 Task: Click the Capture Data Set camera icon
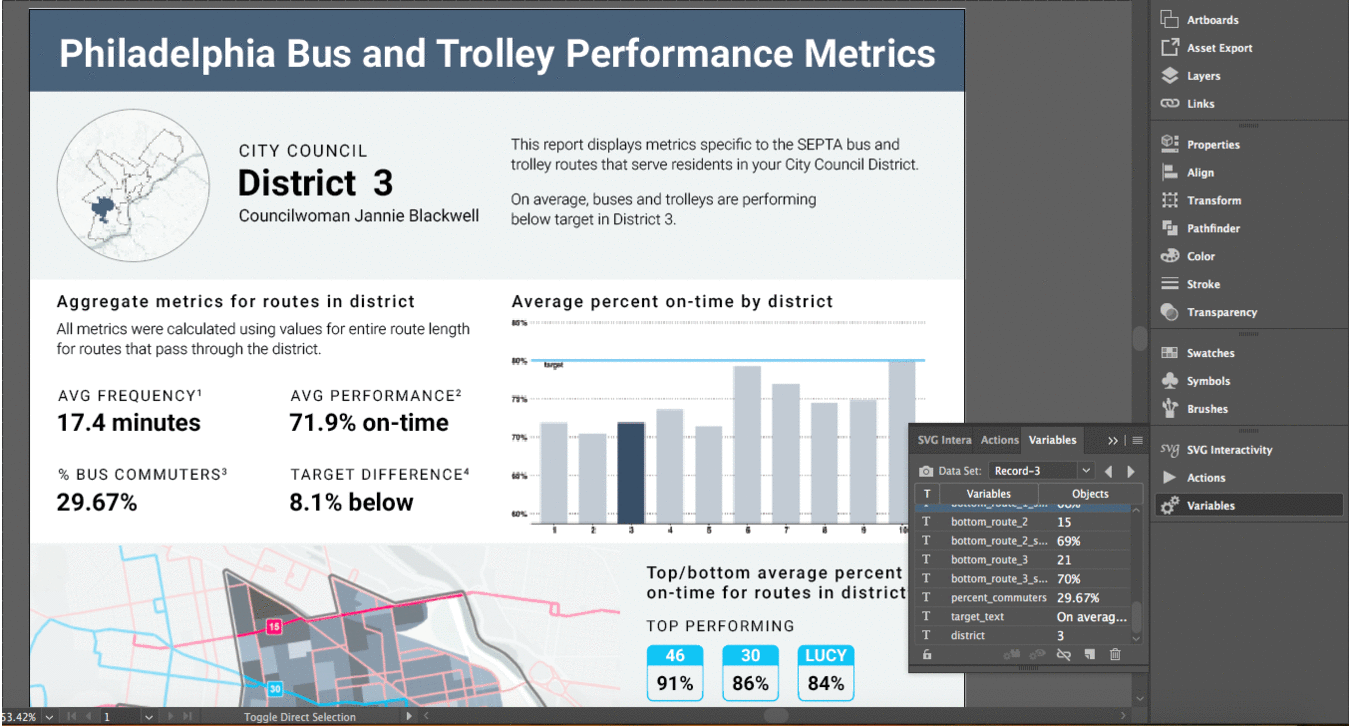(x=926, y=471)
